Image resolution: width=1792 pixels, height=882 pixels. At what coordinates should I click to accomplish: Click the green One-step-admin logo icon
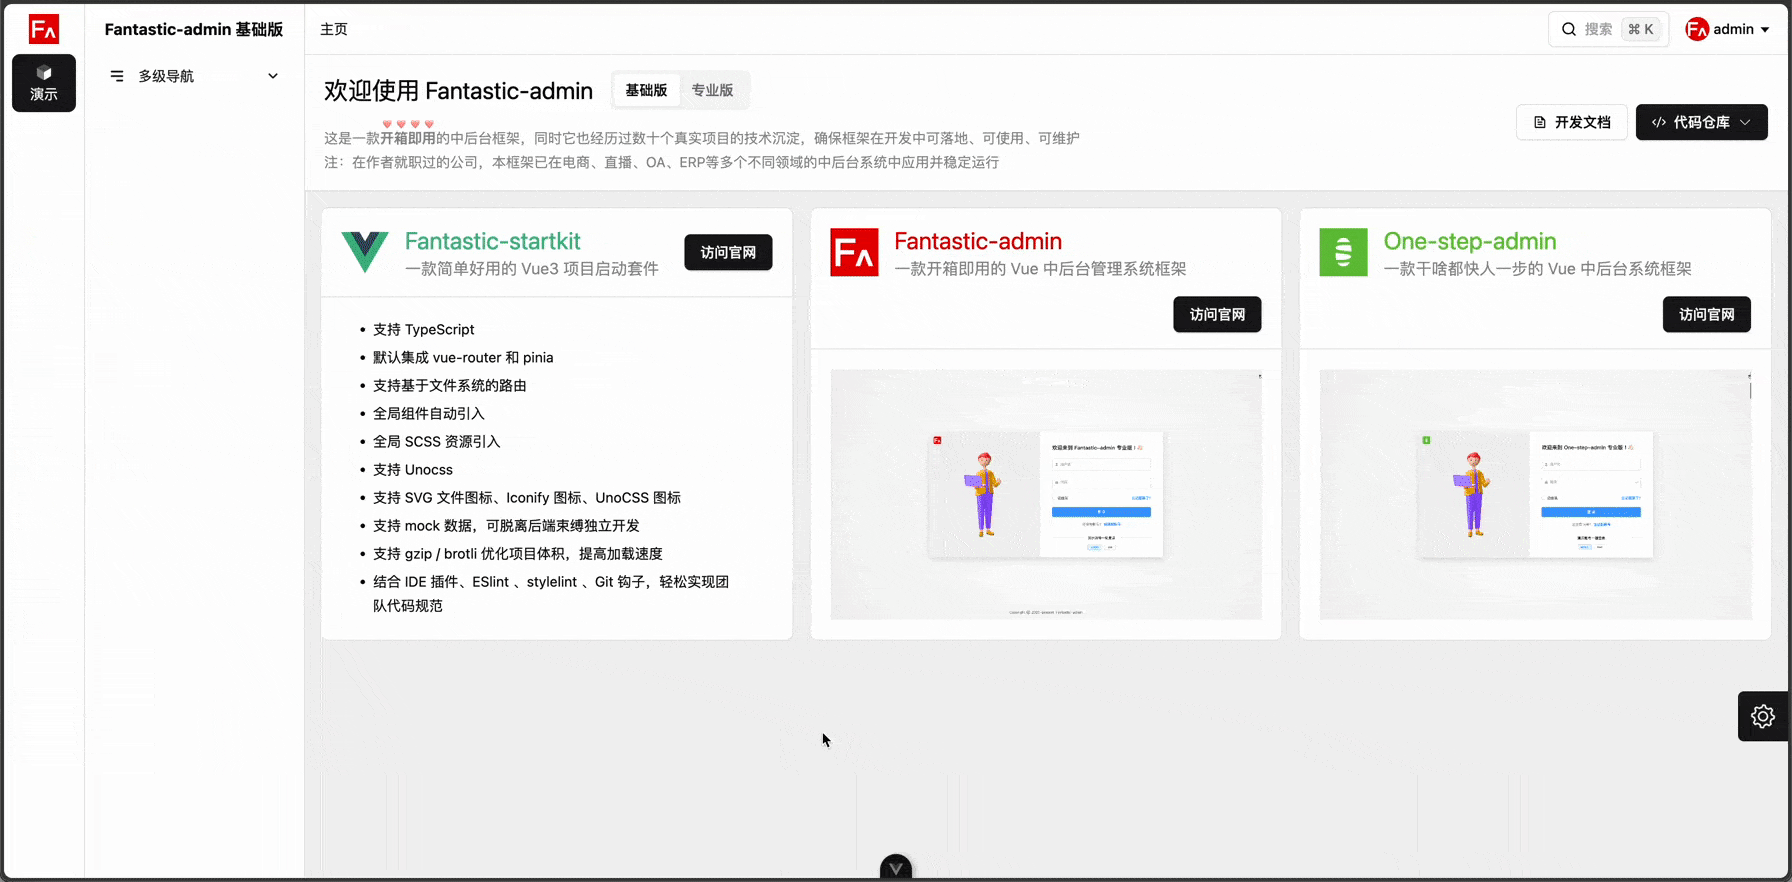click(1343, 252)
